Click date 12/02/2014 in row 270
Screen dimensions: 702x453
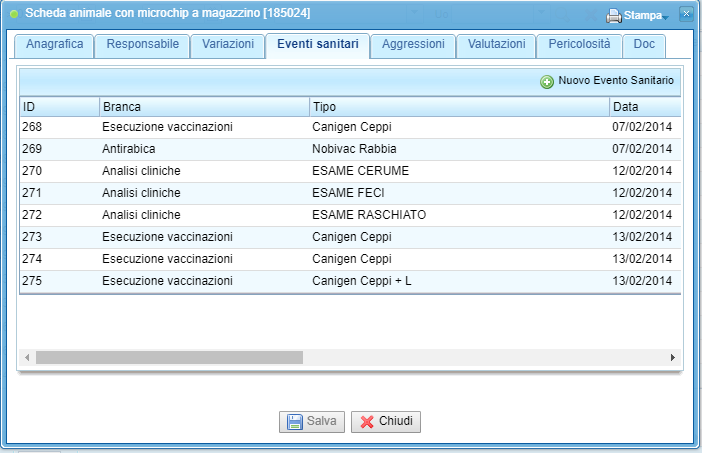[x=642, y=171]
